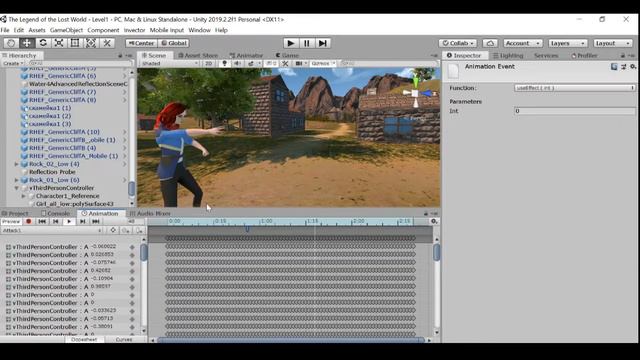Toggle scene audio with the speaker icon
Viewport: 640px width, 360px height.
pyautogui.click(x=237, y=63)
